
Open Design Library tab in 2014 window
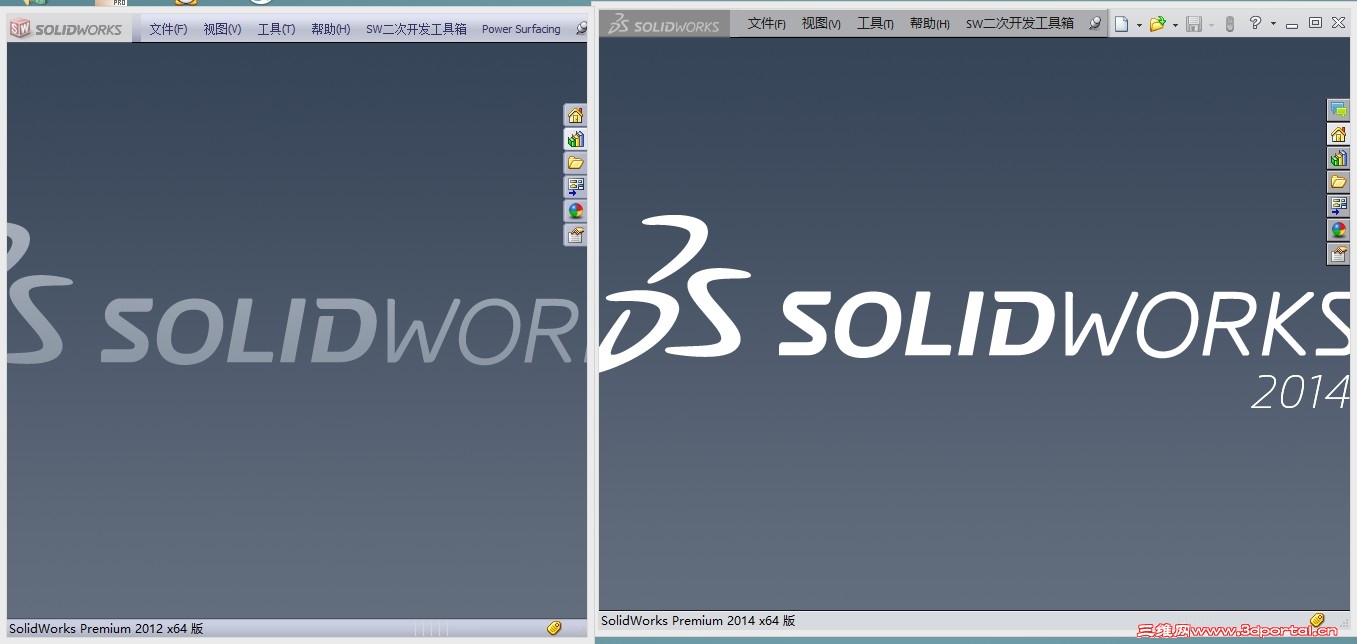point(1338,158)
